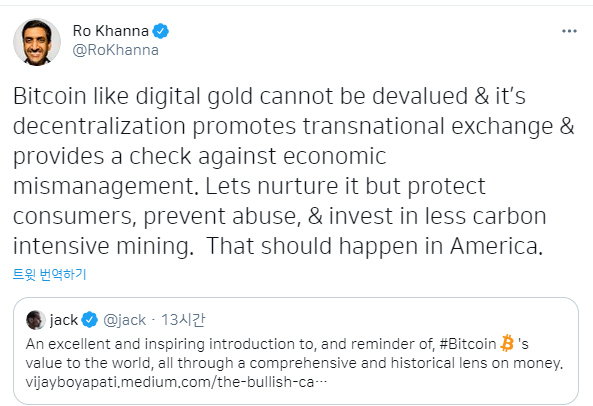Viewport: 593px width, 406px height.
Task: Open the vijayboyapati.medium.com article link
Action: (176, 382)
